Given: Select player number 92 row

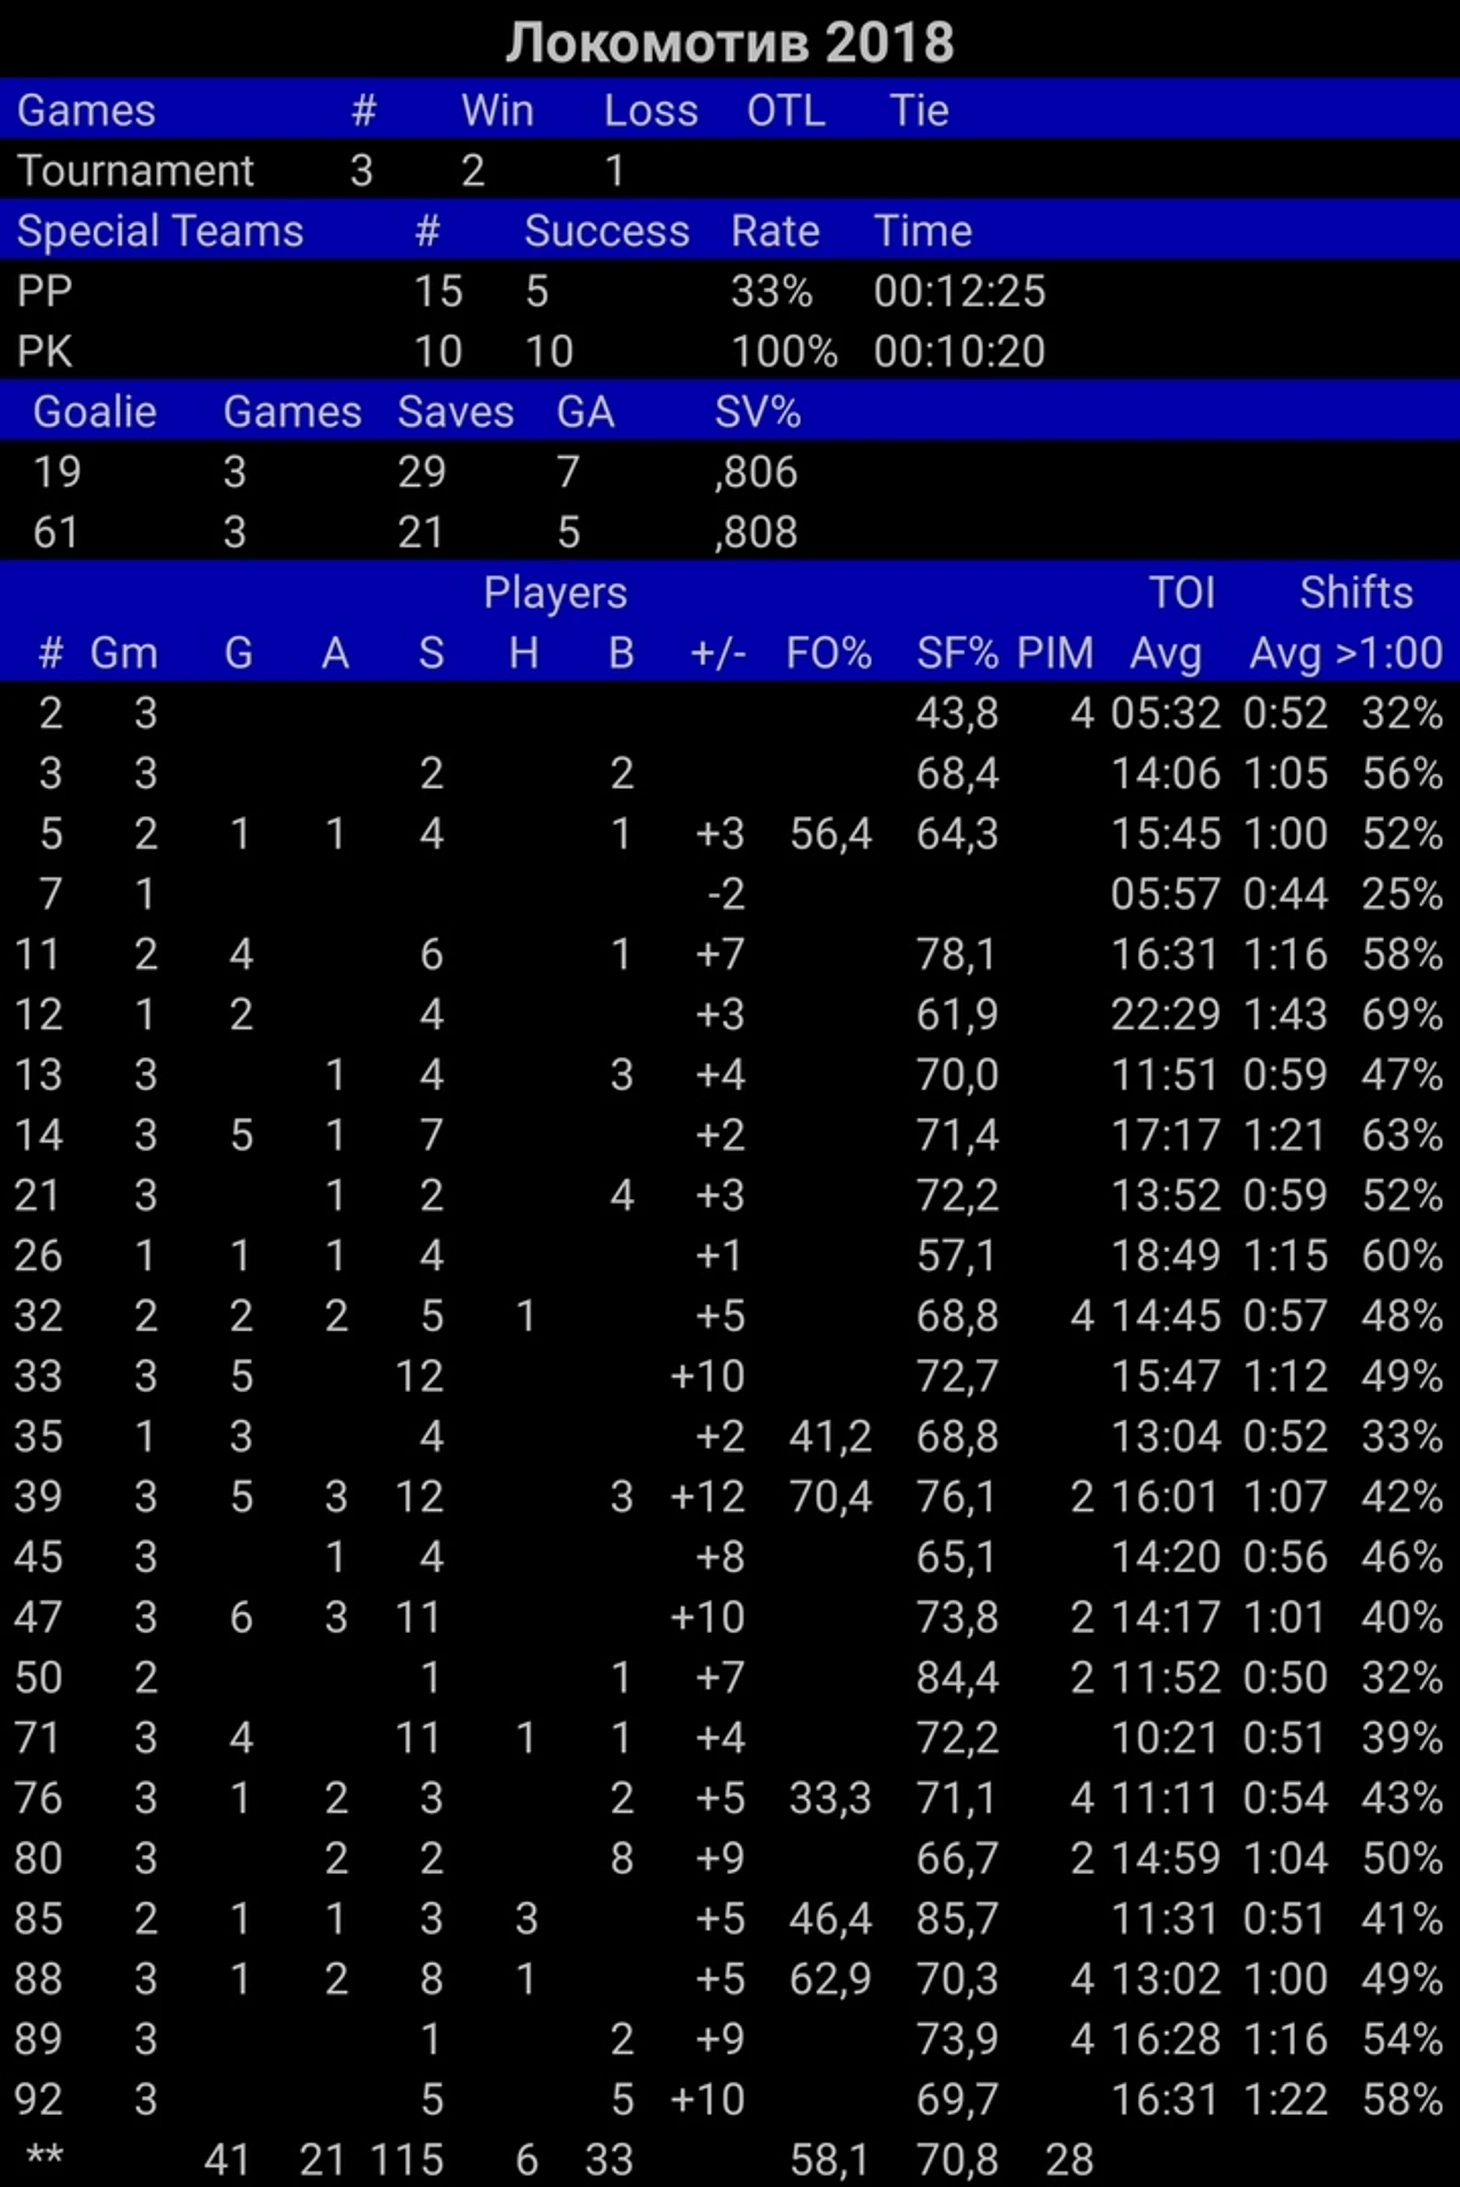Looking at the screenshot, I should coord(730,2099).
